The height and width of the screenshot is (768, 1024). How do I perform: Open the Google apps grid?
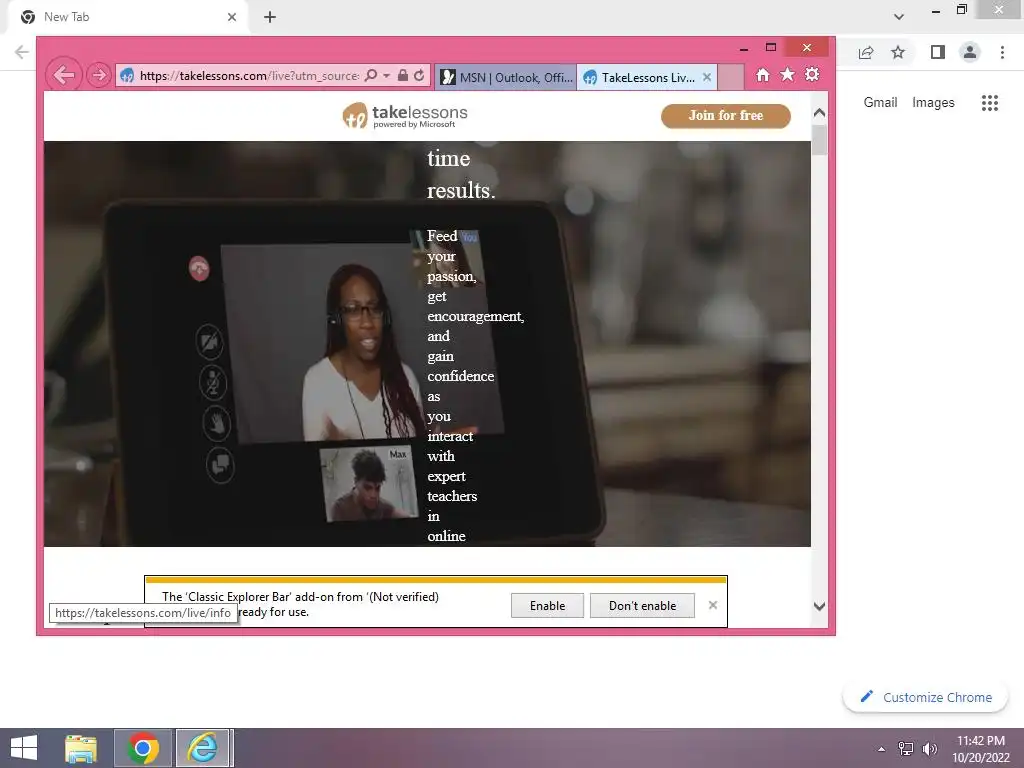(989, 103)
